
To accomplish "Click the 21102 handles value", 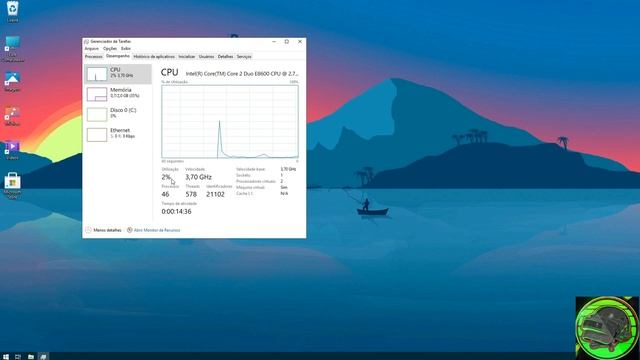I will pyautogui.click(x=216, y=194).
